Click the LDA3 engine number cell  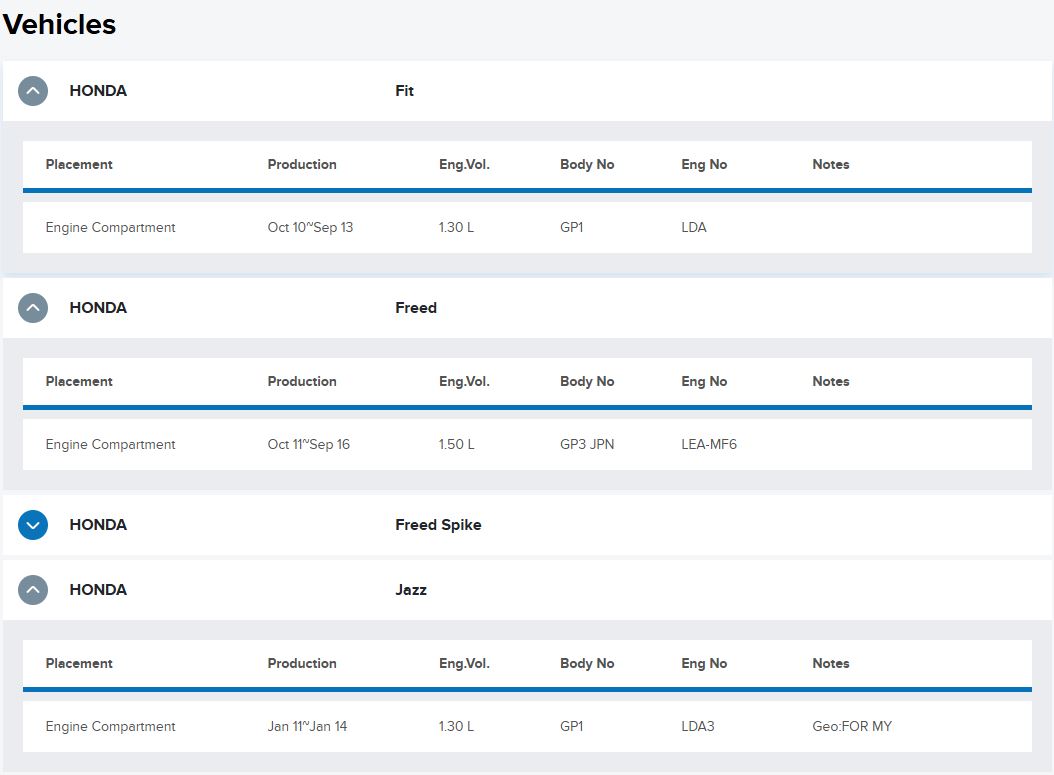(x=698, y=727)
